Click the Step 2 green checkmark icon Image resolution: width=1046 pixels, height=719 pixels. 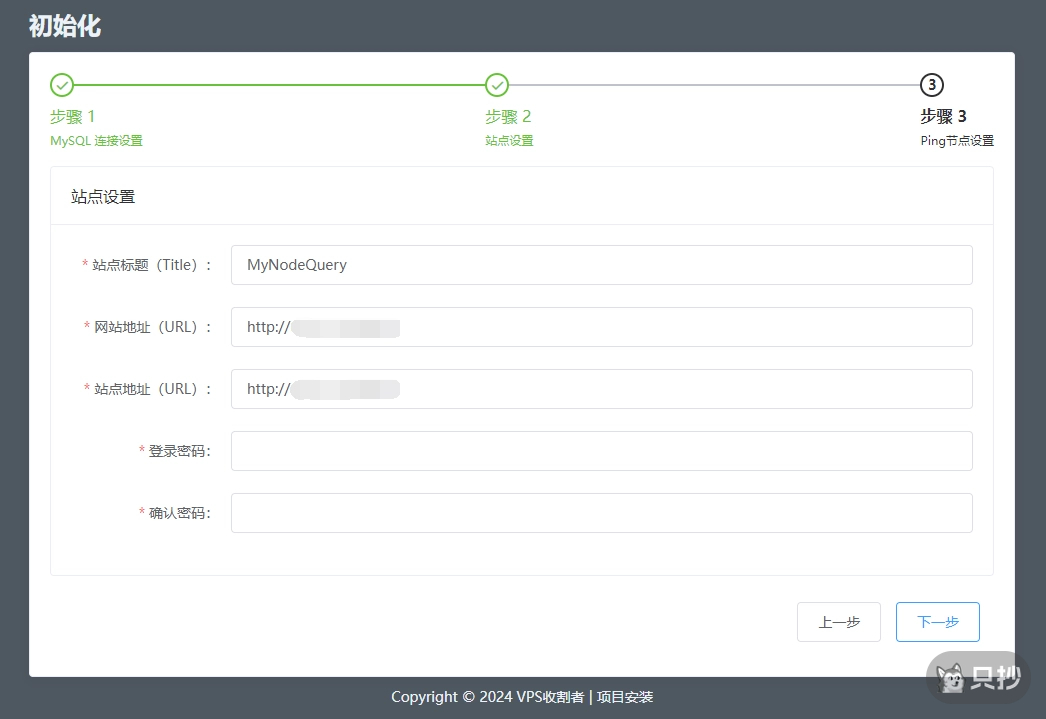[497, 85]
